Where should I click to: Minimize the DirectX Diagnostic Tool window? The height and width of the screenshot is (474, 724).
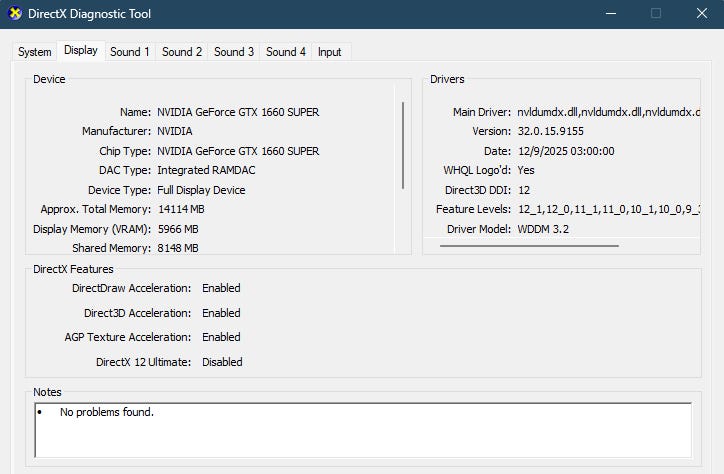pyautogui.click(x=611, y=13)
